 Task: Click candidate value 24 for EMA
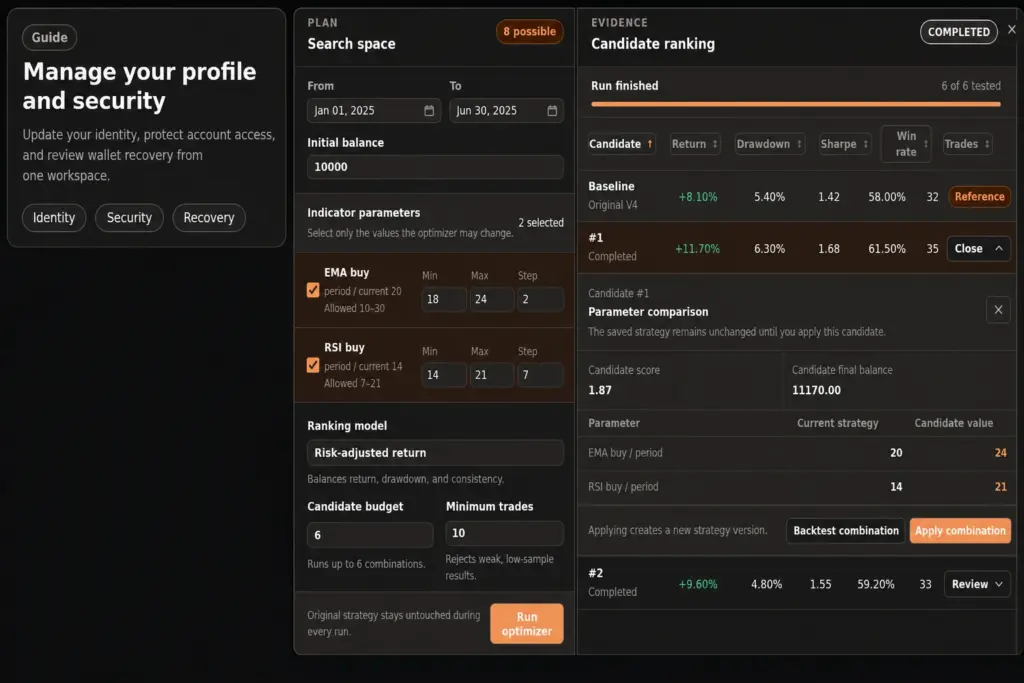(1000, 453)
